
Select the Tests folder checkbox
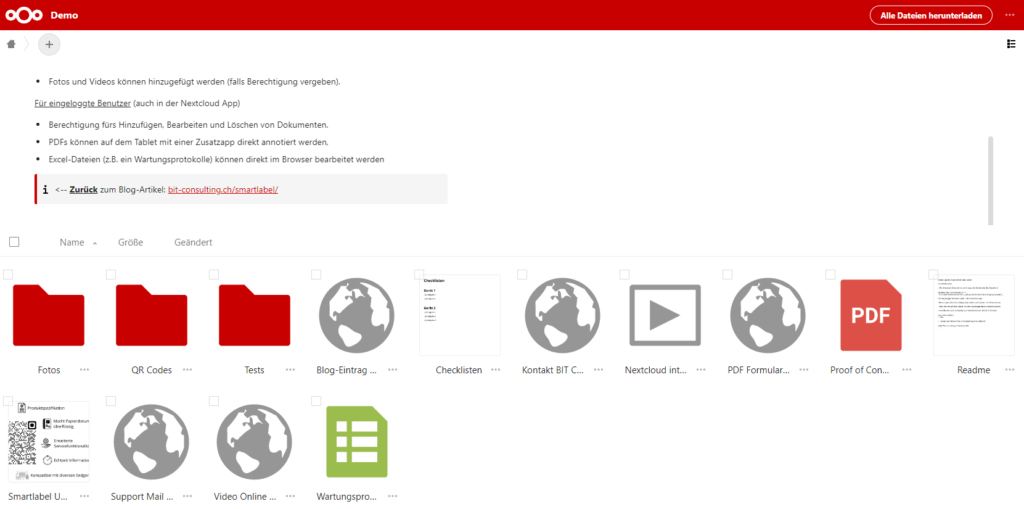214,274
